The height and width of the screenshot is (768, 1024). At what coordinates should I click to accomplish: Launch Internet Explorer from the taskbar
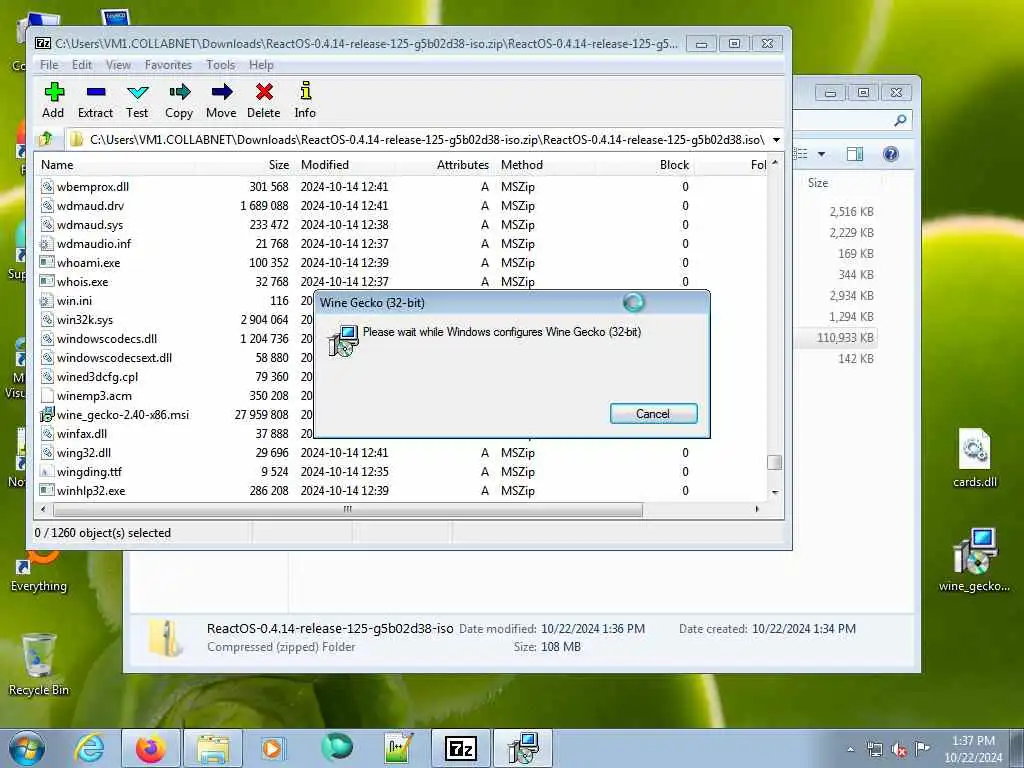coord(89,748)
